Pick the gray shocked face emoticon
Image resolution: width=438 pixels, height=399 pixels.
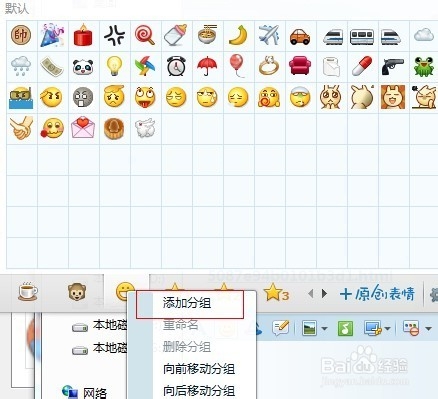pyautogui.click(x=83, y=97)
